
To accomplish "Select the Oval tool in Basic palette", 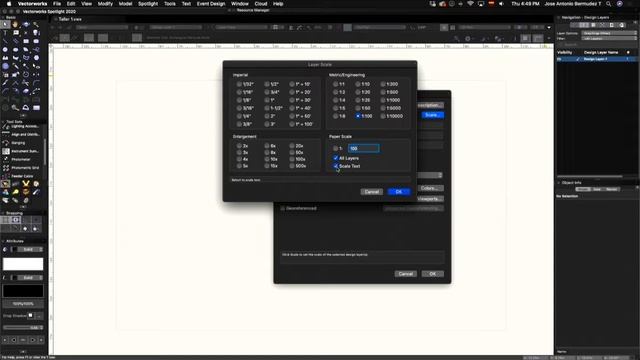I will coord(16,49).
